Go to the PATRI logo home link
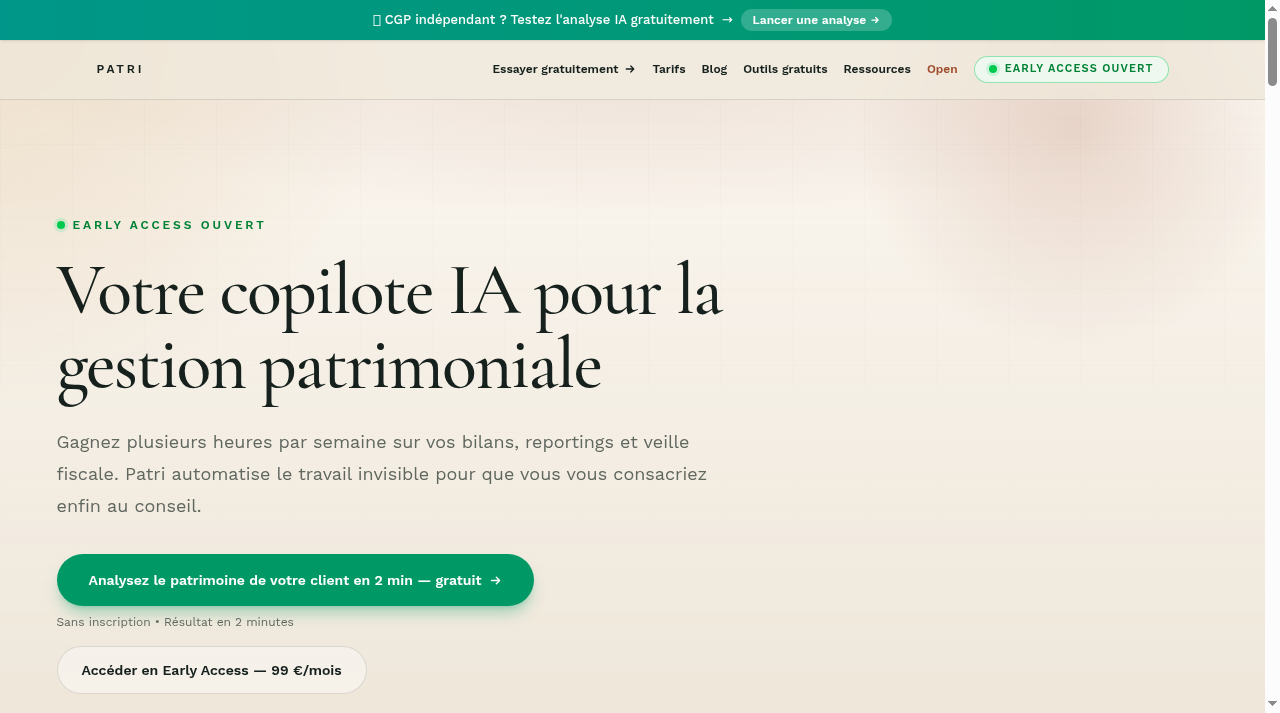The height and width of the screenshot is (713, 1280). click(x=119, y=69)
